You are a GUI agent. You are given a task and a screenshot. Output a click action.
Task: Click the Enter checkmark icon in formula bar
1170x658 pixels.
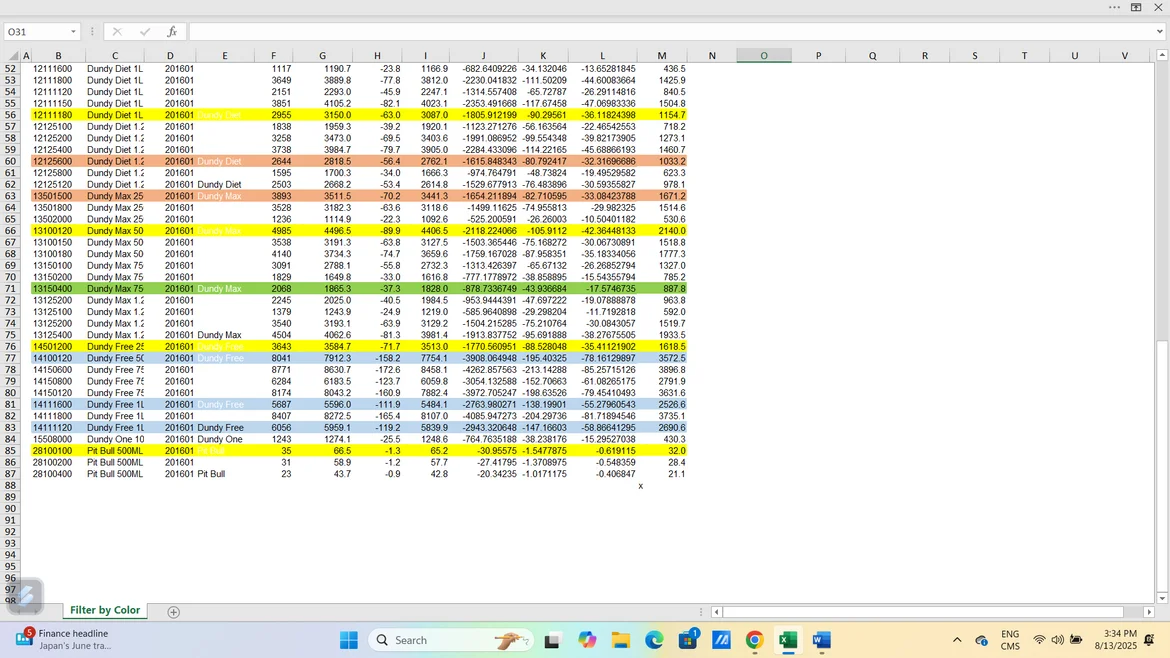click(145, 31)
